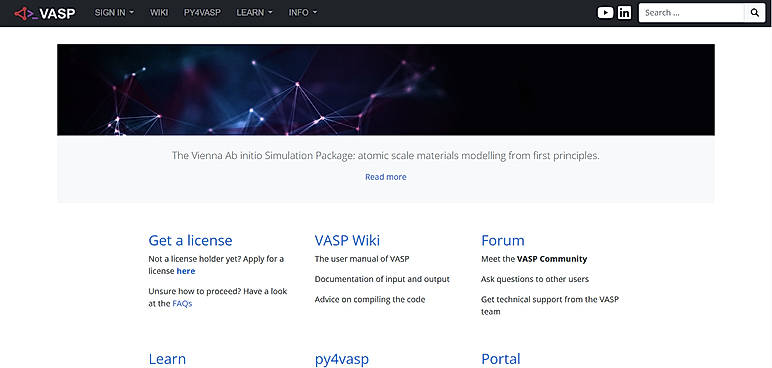Open the VASP logo home link
Screen dimensions: 772x368
coord(45,13)
